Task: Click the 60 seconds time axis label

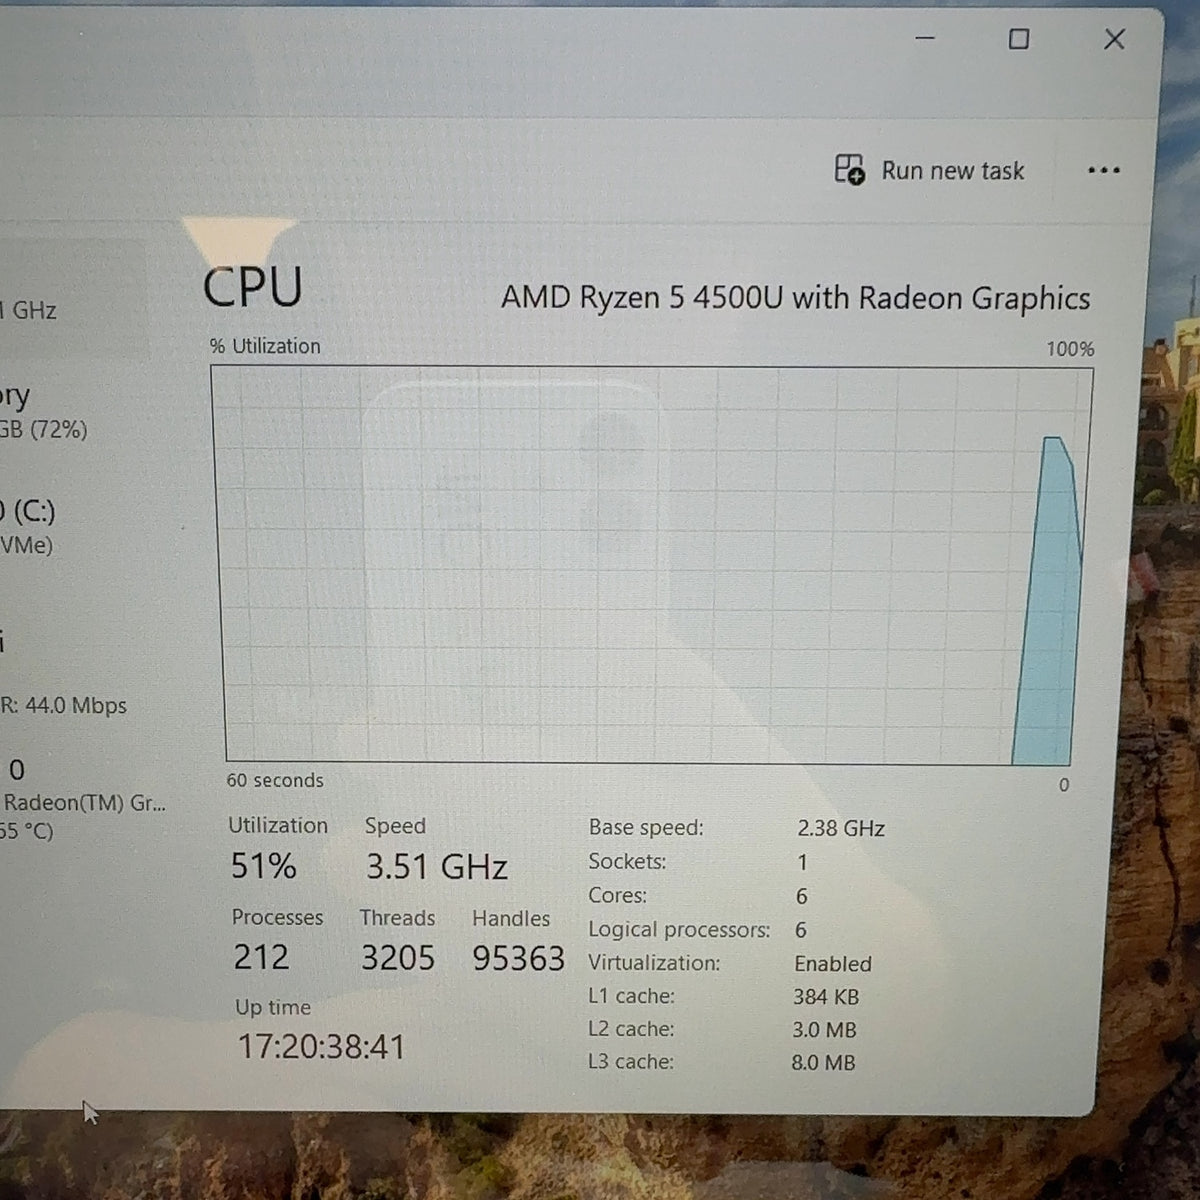Action: pyautogui.click(x=275, y=780)
